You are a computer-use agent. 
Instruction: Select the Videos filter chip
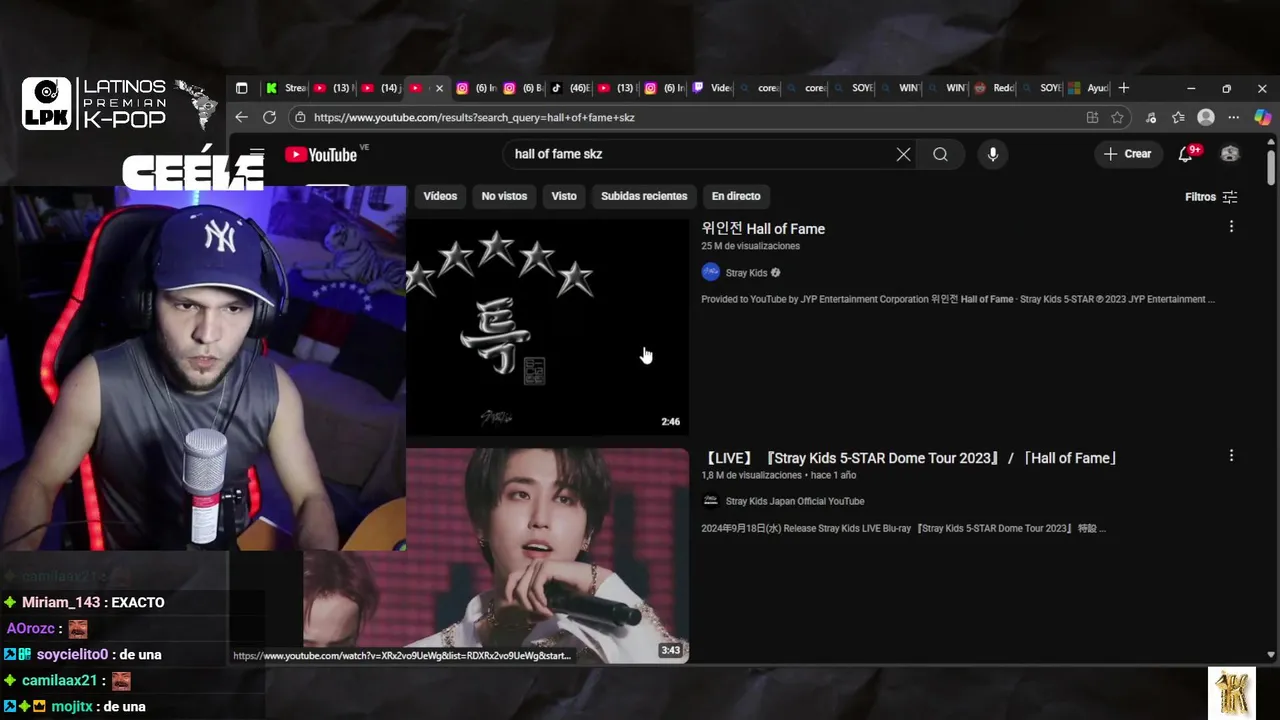(x=440, y=196)
